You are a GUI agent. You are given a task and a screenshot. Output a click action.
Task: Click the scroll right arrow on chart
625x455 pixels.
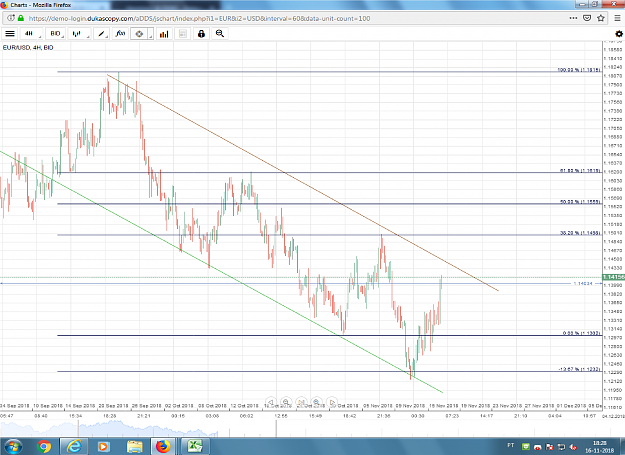click(x=332, y=402)
